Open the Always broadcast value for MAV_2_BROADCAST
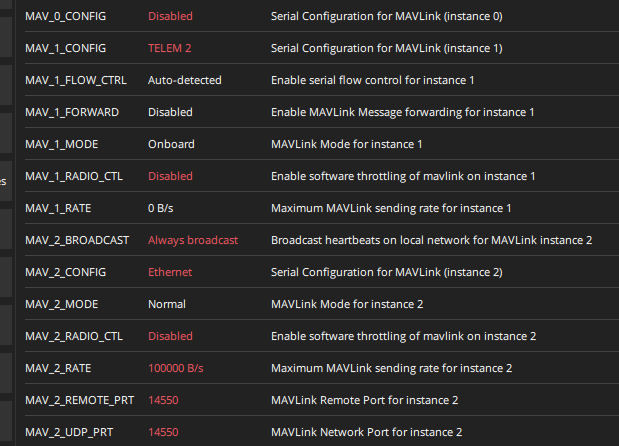The height and width of the screenshot is (446, 619). coord(193,240)
